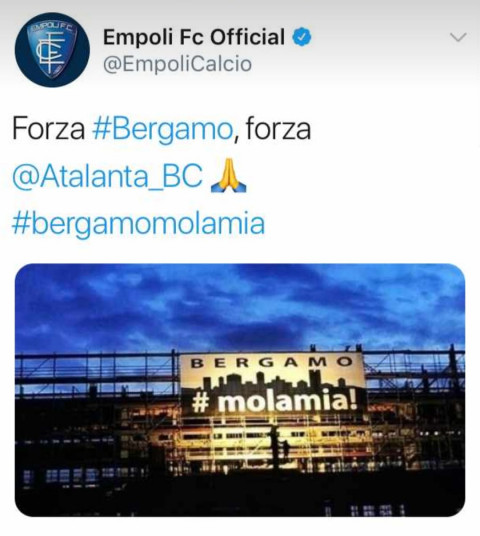Image resolution: width=480 pixels, height=536 pixels.
Task: Visit the @EmpoliCalcio handle
Action: [177, 64]
